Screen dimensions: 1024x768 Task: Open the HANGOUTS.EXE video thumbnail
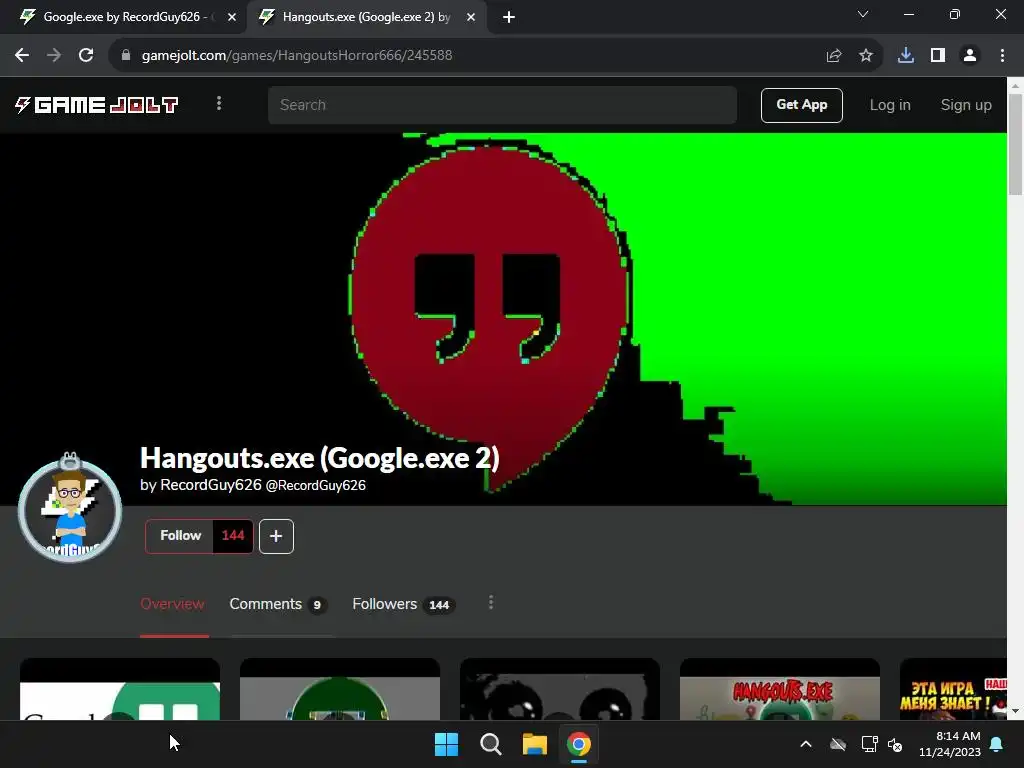click(780, 689)
